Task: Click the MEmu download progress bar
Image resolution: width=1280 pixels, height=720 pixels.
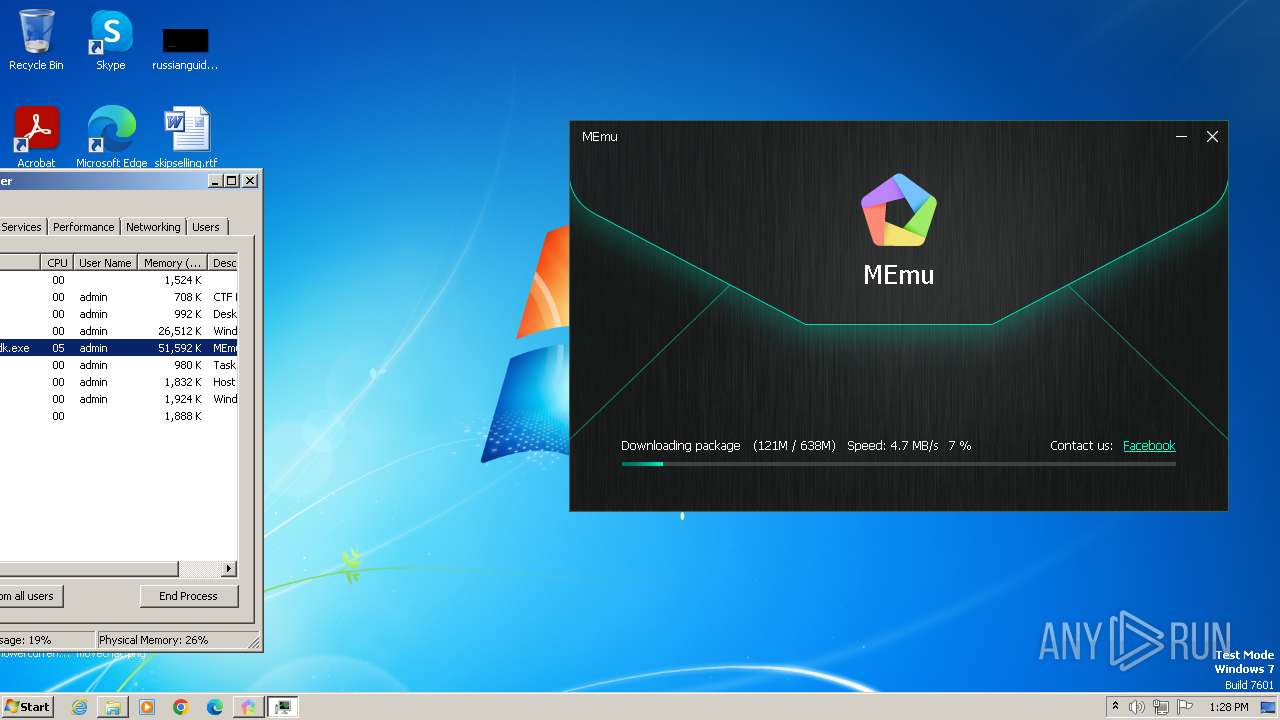Action: [x=898, y=464]
